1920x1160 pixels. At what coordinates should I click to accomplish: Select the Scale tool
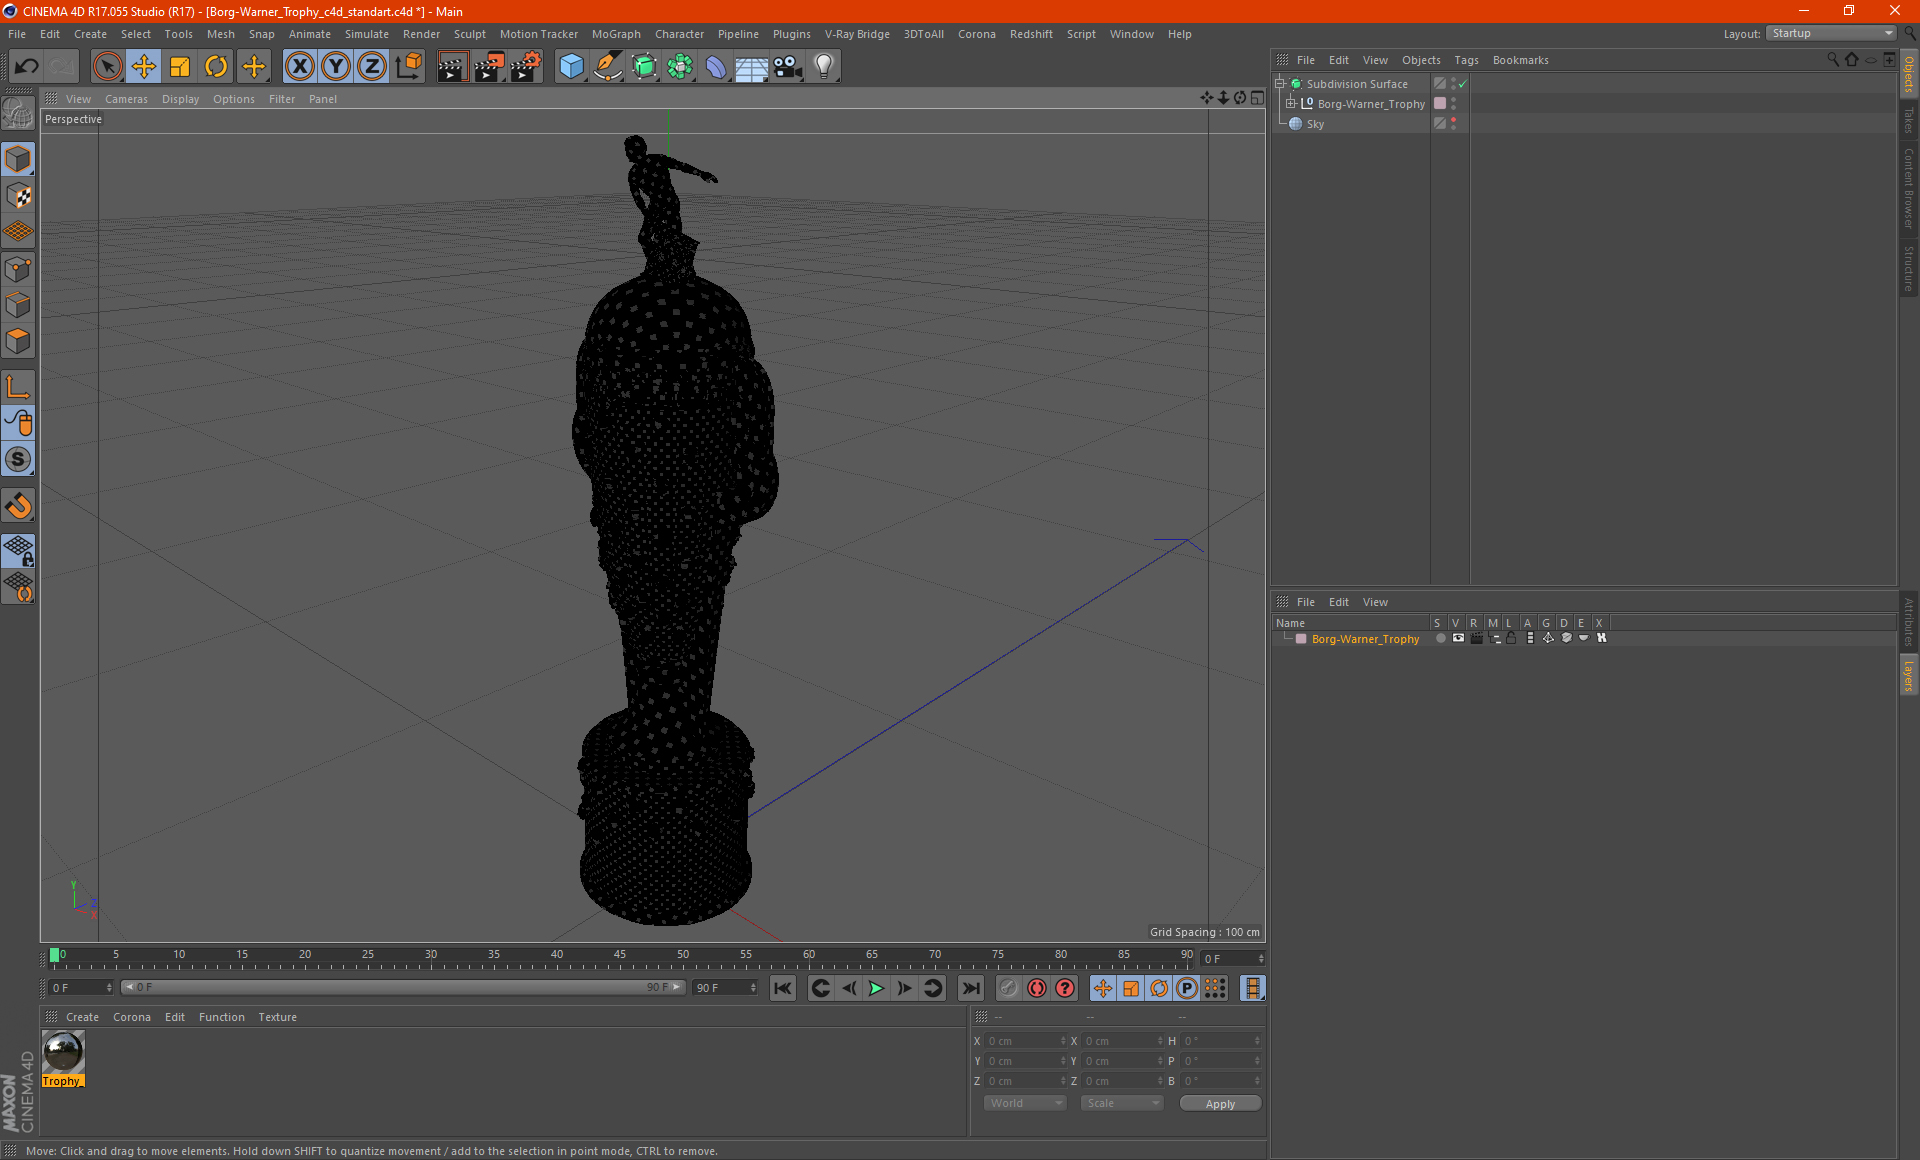(x=180, y=67)
